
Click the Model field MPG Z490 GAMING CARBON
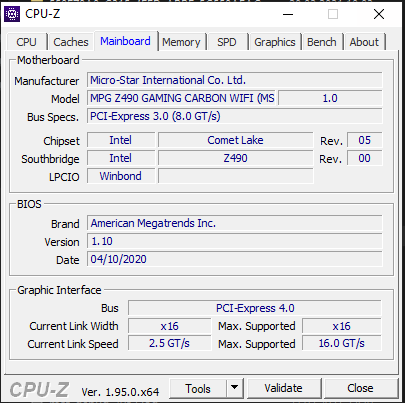[x=181, y=98]
